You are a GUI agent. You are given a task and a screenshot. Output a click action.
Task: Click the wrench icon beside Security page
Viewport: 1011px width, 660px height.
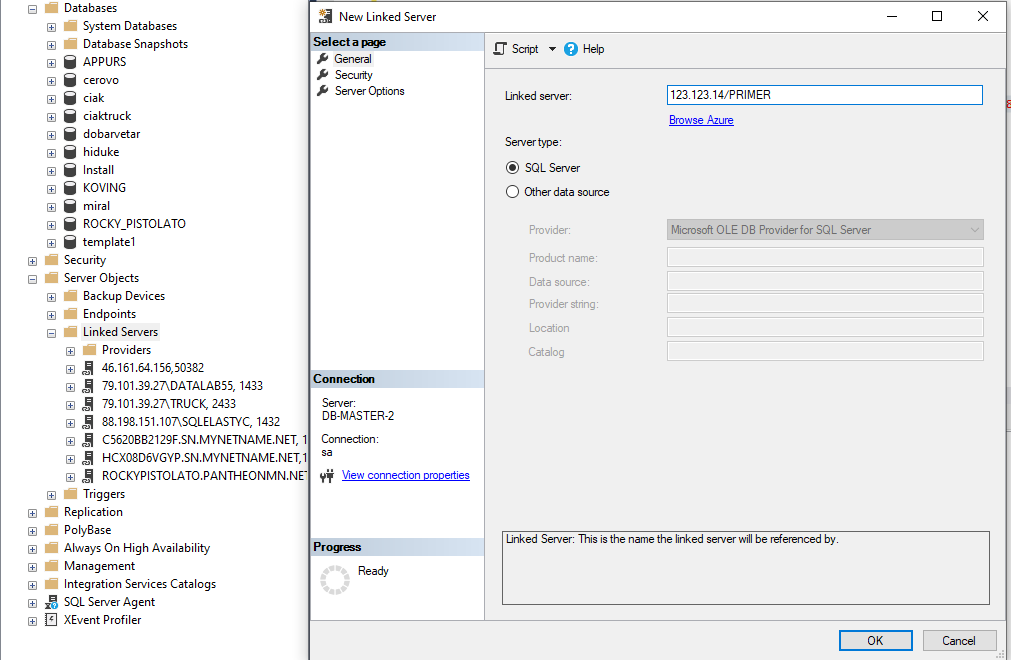tap(323, 75)
